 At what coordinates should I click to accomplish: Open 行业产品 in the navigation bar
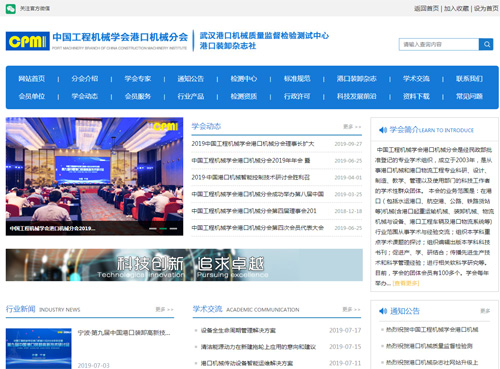191,96
